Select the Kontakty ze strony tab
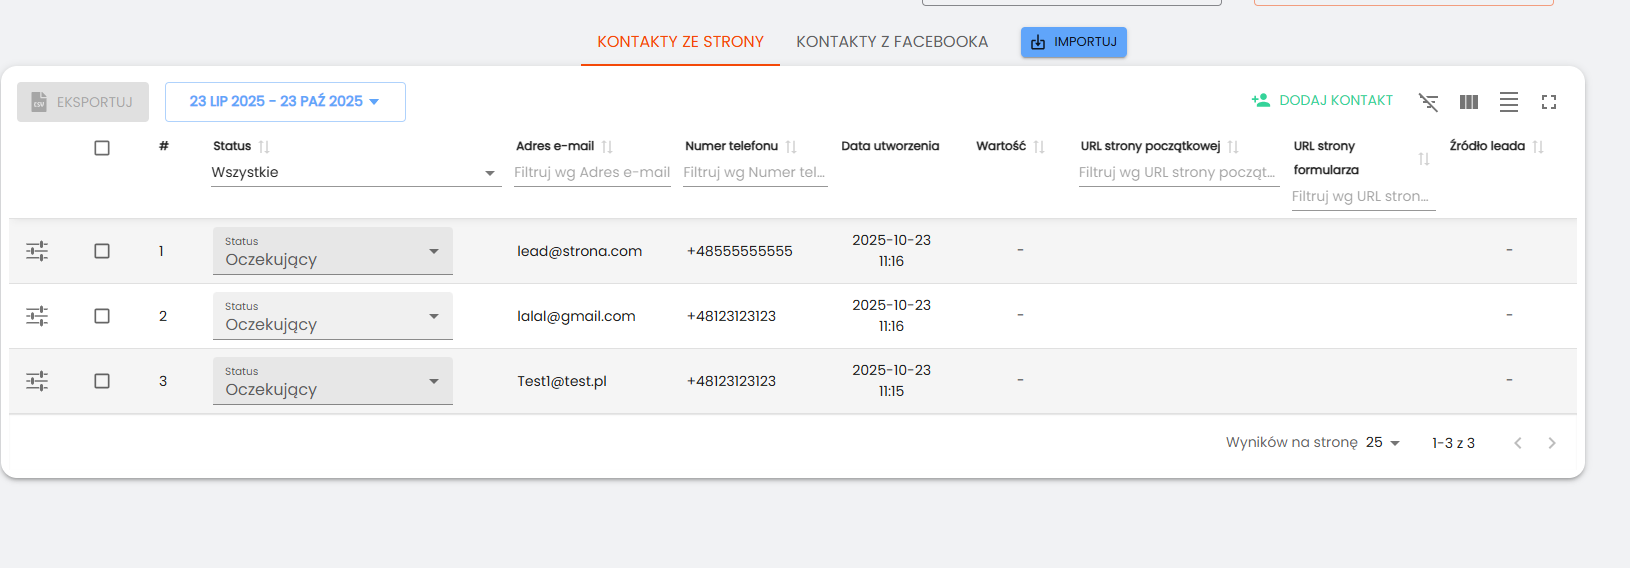1630x568 pixels. [x=680, y=42]
